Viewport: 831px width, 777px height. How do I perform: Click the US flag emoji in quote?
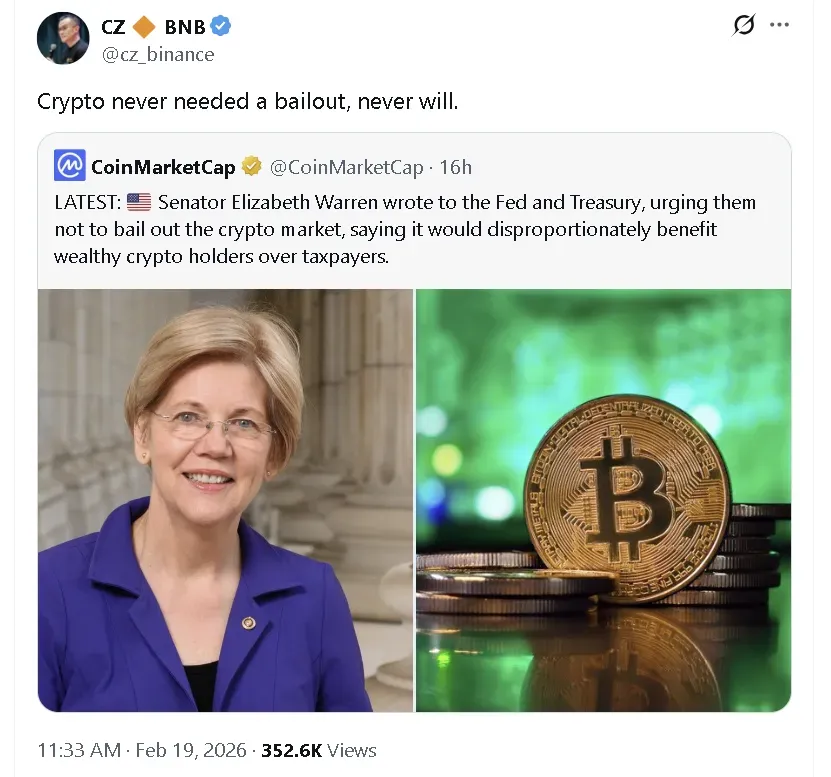[x=139, y=202]
